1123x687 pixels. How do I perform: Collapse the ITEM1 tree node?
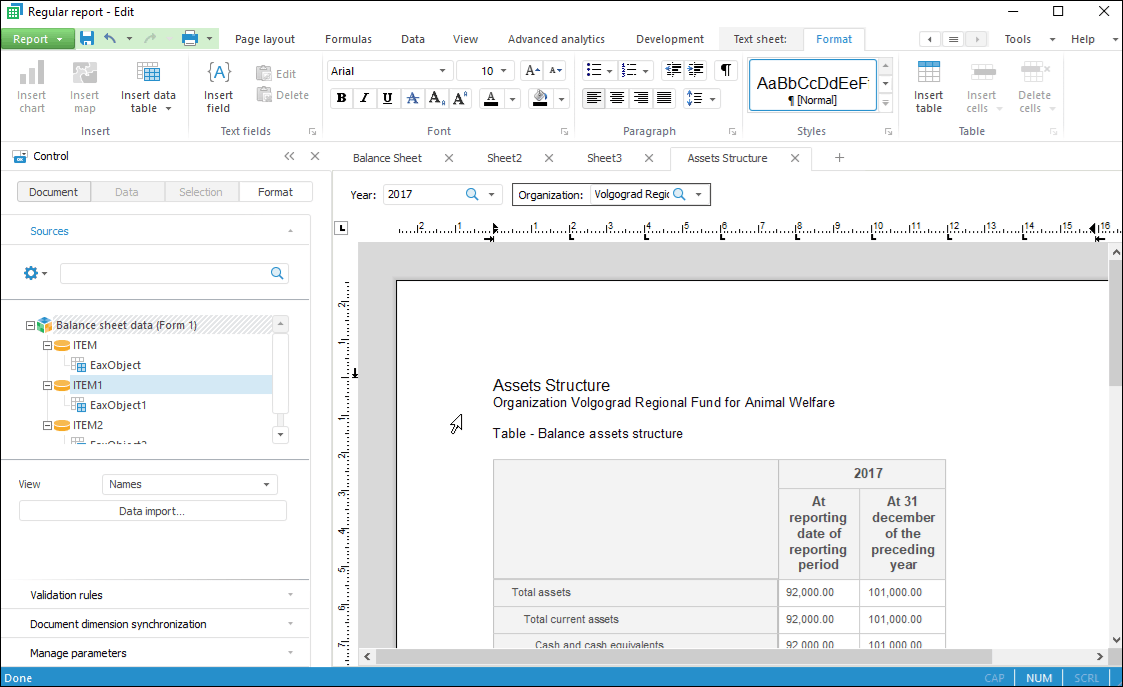click(x=47, y=385)
